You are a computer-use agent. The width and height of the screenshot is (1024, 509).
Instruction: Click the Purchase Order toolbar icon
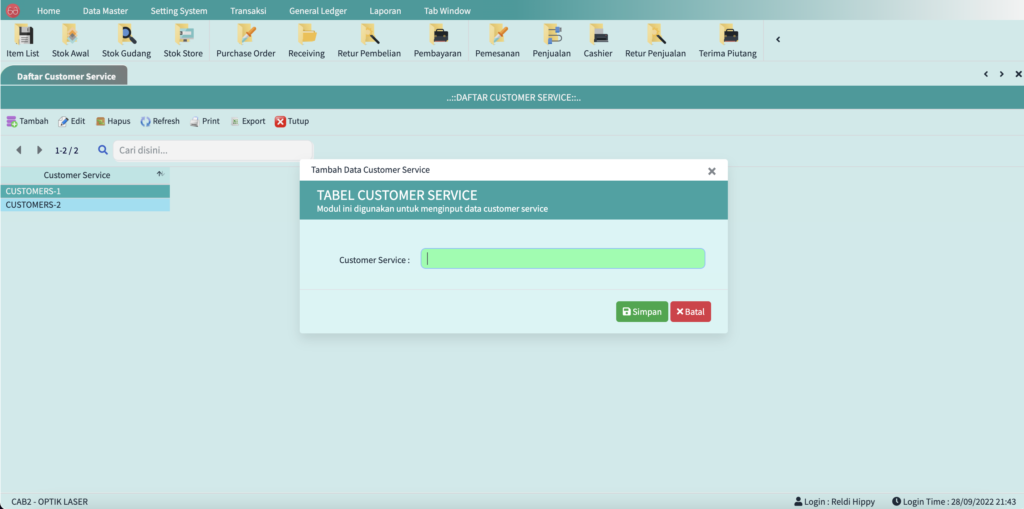point(245,41)
